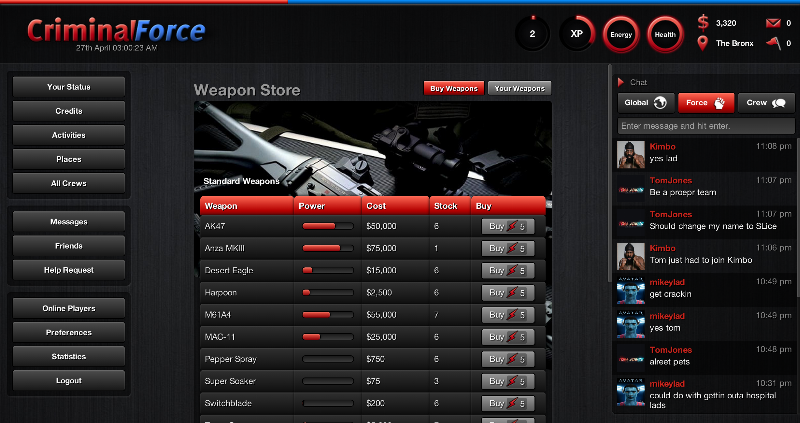Click the dollar sign money icon
This screenshot has height=423, width=800.
click(x=703, y=23)
